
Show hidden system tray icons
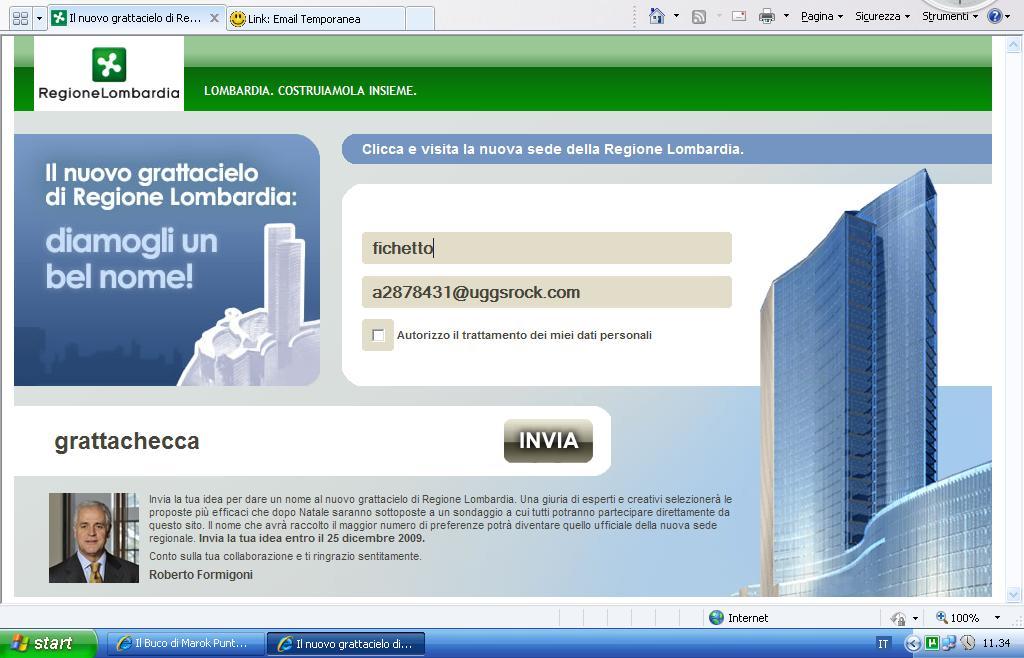click(912, 644)
